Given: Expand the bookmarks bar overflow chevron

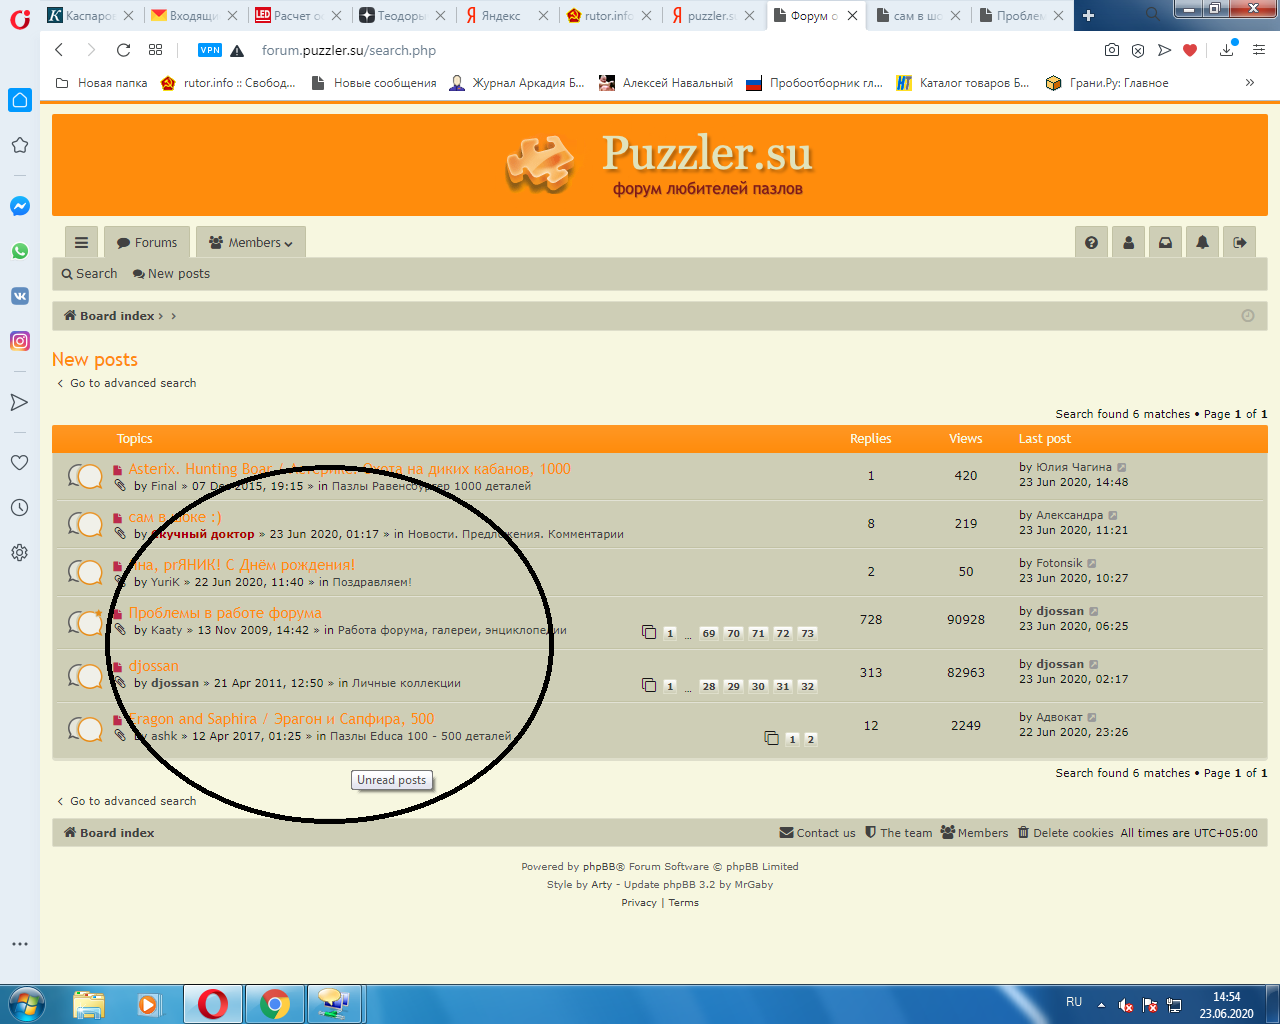Looking at the screenshot, I should point(1249,83).
